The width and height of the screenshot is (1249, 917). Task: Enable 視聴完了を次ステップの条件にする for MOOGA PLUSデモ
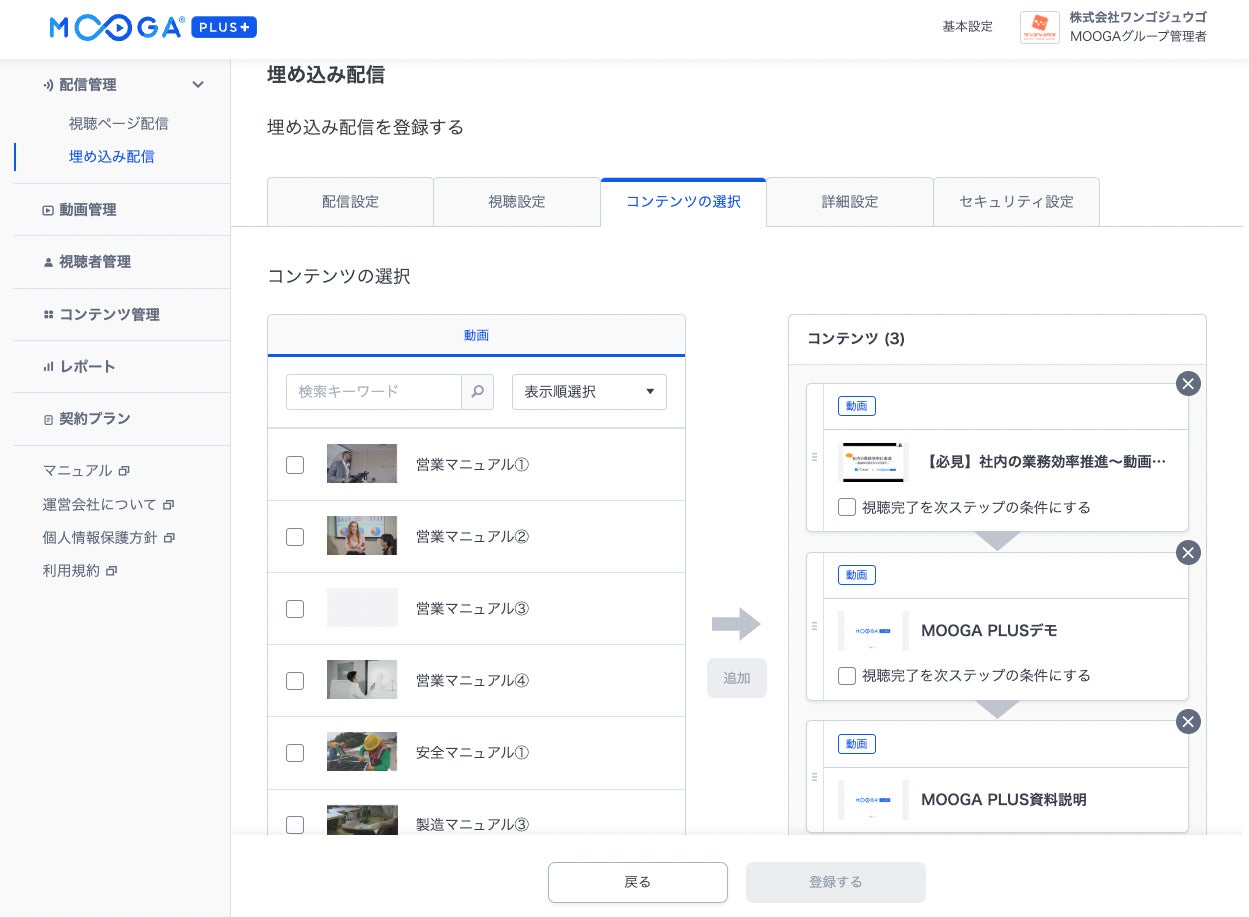coord(847,676)
